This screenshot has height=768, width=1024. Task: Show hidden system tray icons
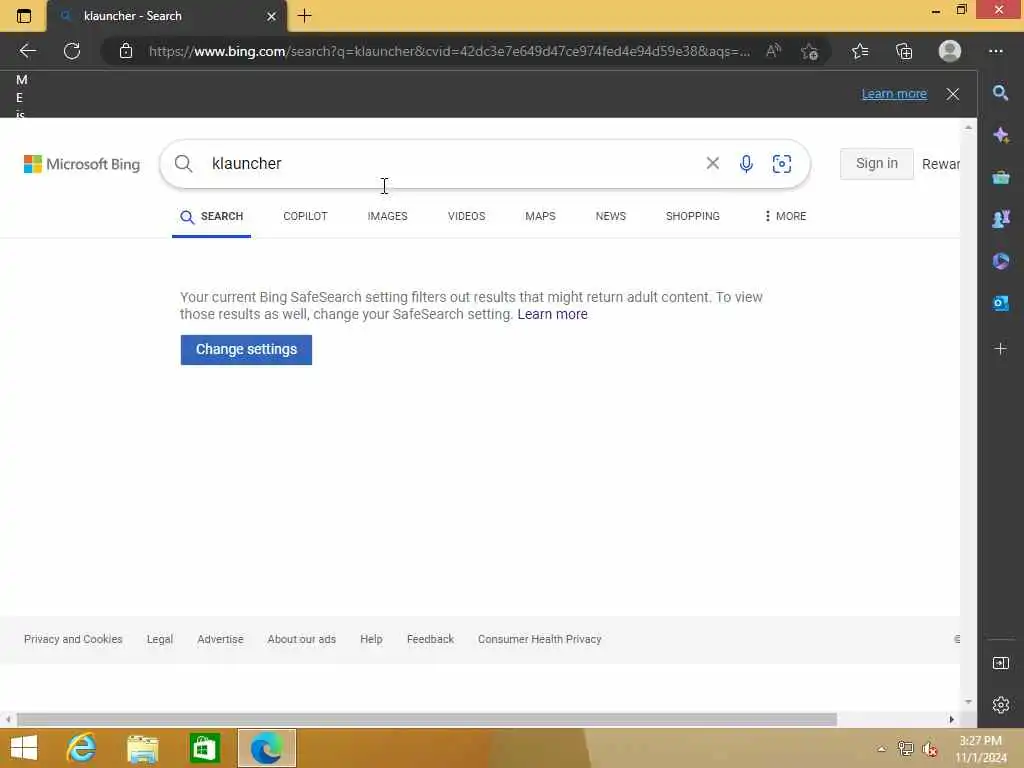(881, 749)
